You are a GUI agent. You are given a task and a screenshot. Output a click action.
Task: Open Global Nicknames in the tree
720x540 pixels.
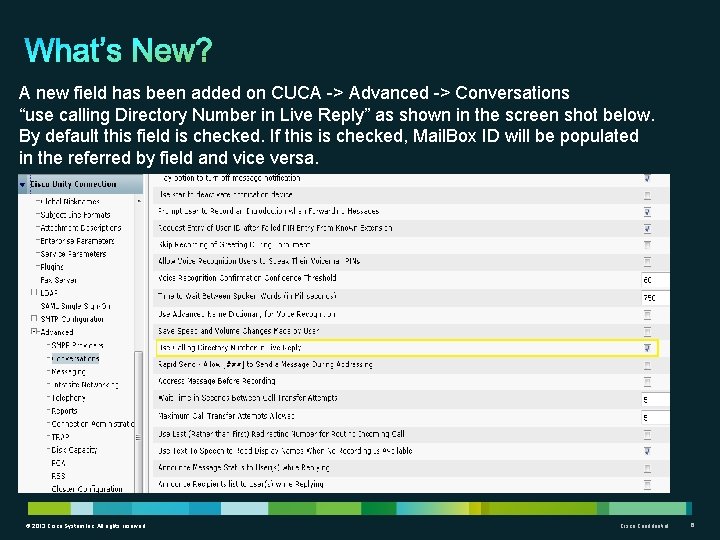point(70,202)
